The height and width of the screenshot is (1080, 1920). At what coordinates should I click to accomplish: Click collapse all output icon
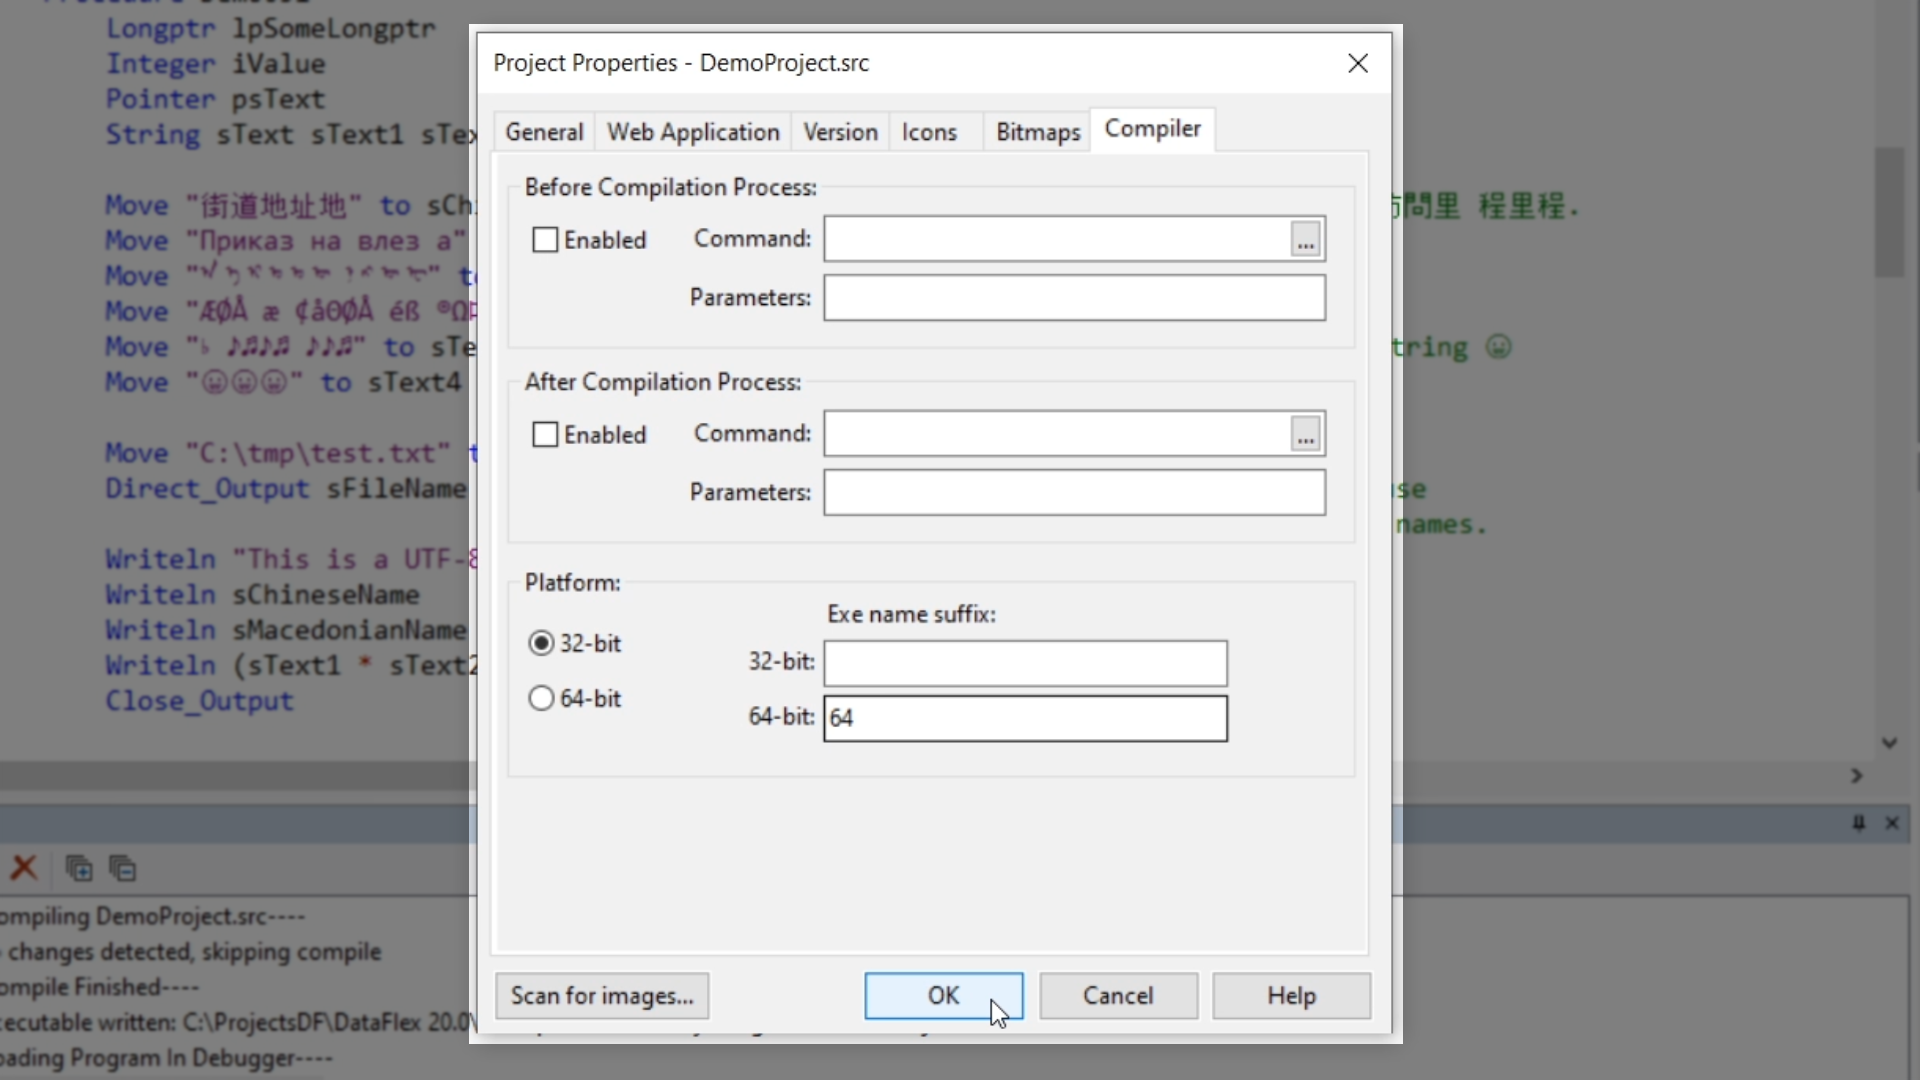(x=123, y=868)
